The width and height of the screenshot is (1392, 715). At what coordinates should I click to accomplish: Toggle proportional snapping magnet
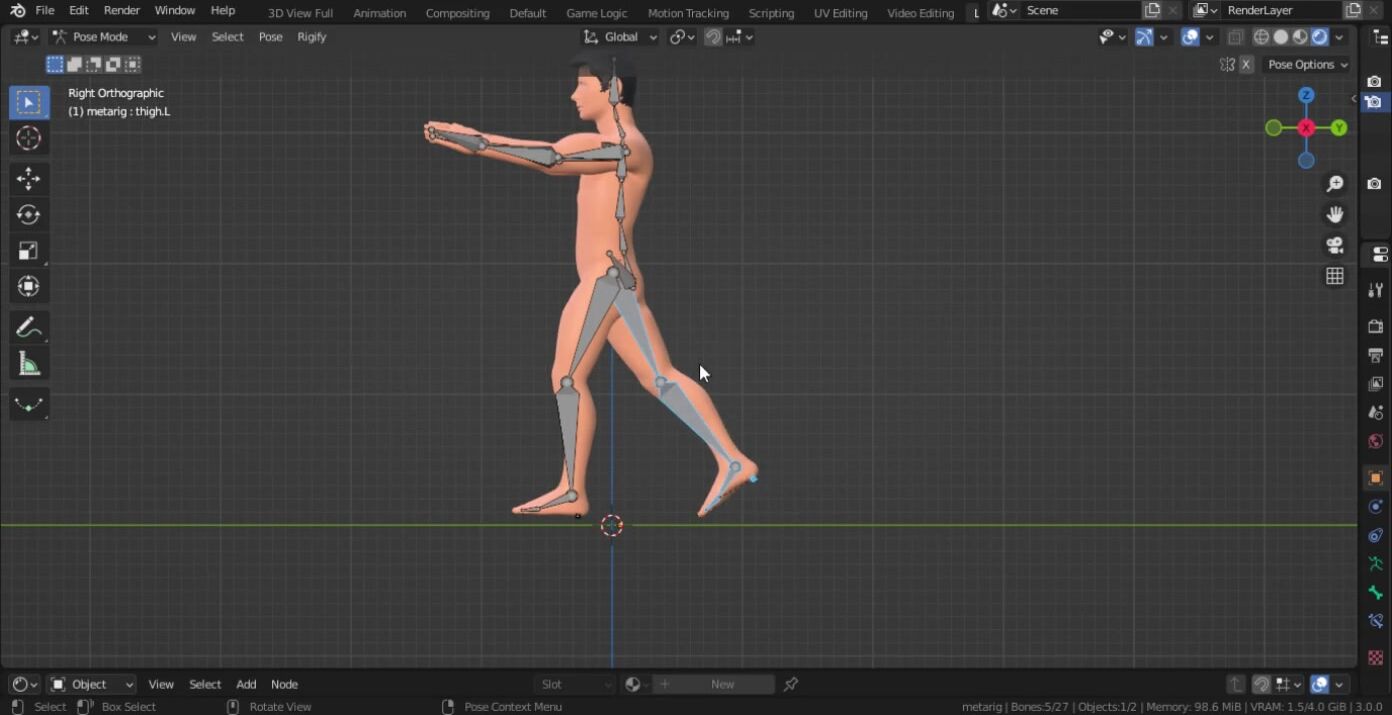click(713, 37)
